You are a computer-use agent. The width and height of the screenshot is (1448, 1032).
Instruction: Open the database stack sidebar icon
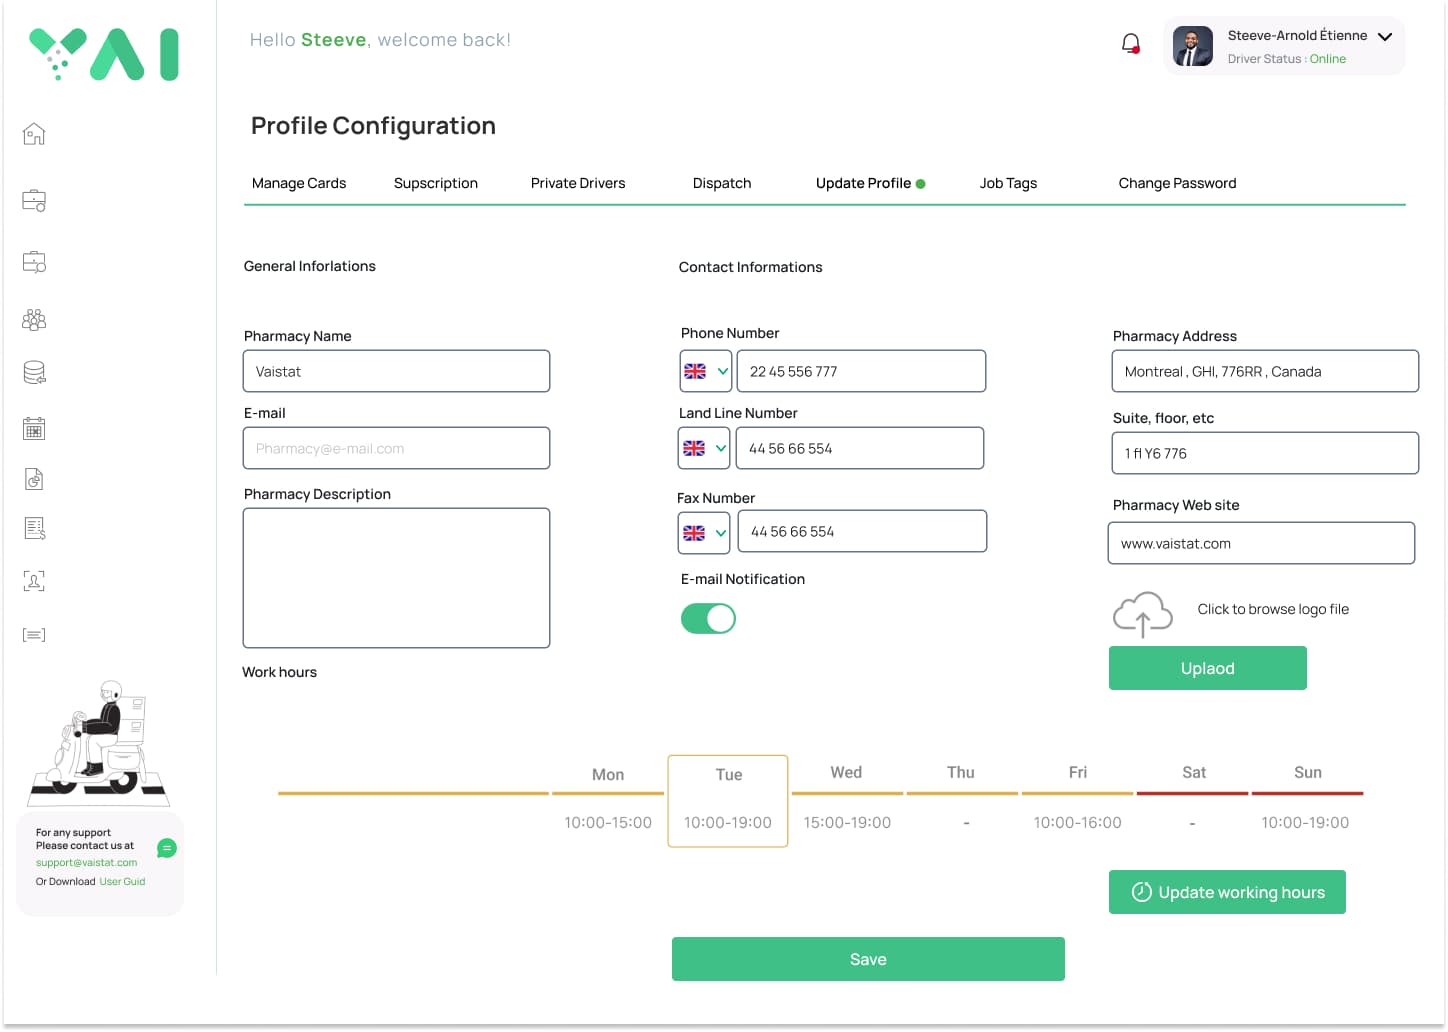pyautogui.click(x=34, y=373)
